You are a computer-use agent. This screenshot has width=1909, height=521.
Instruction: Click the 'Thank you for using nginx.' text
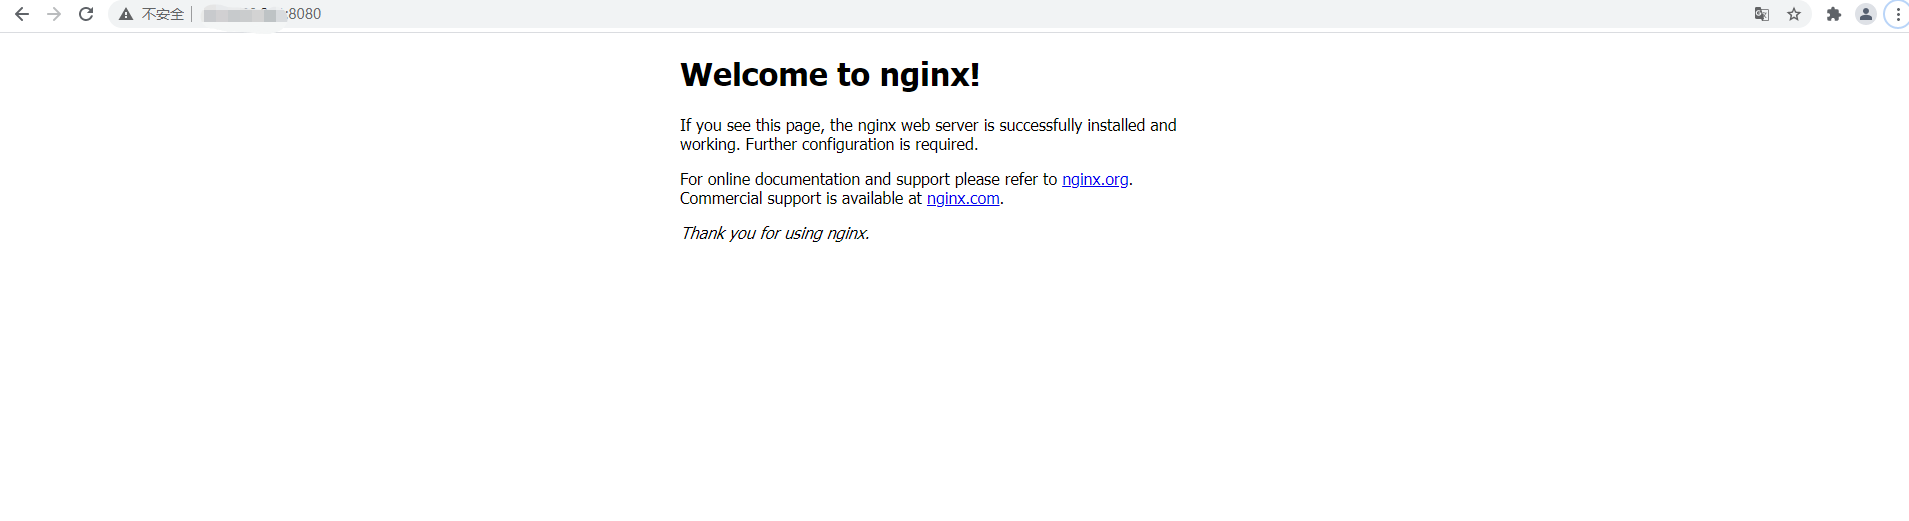point(775,233)
